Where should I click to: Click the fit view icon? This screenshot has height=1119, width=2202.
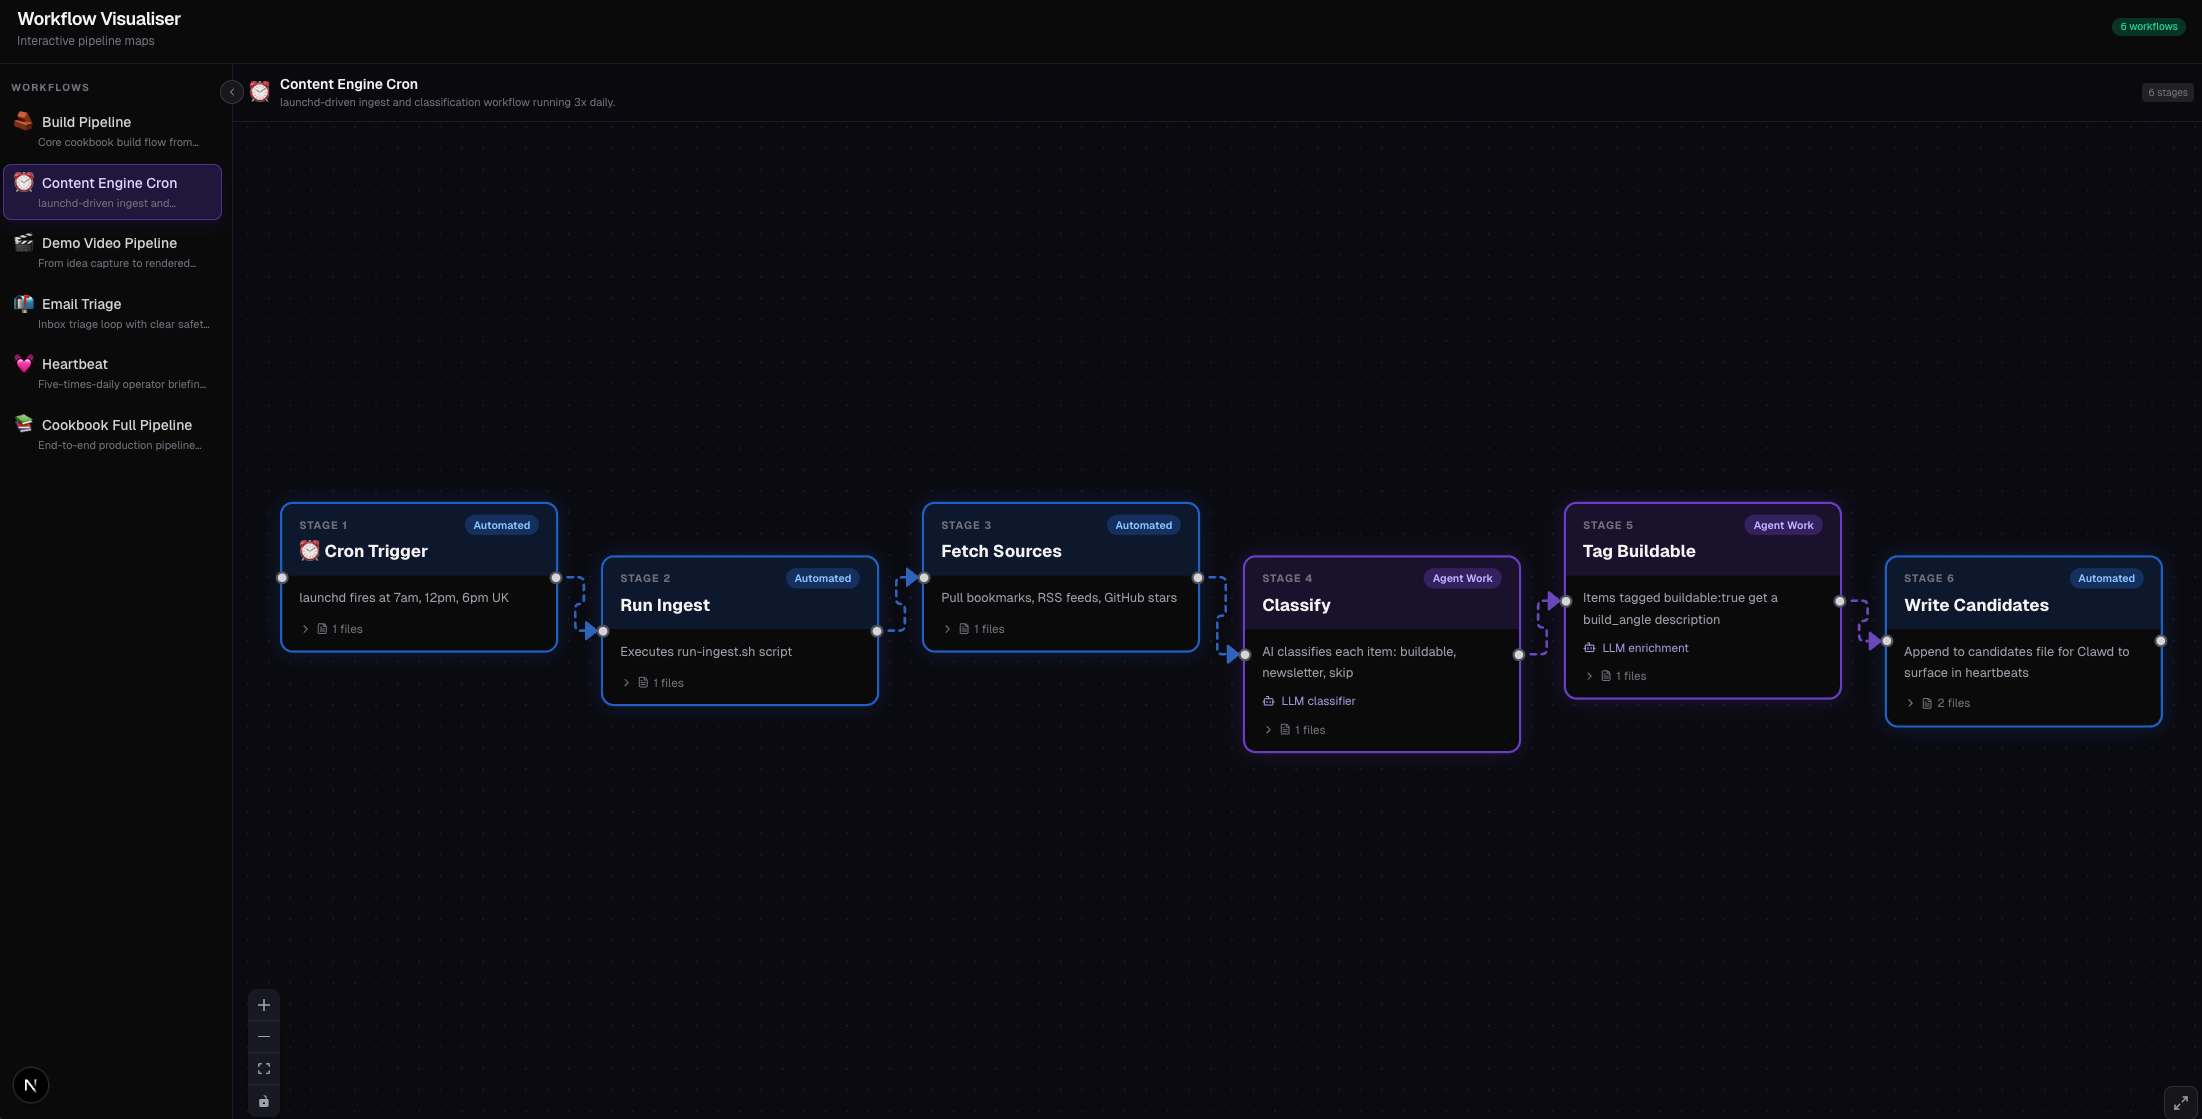click(x=264, y=1069)
